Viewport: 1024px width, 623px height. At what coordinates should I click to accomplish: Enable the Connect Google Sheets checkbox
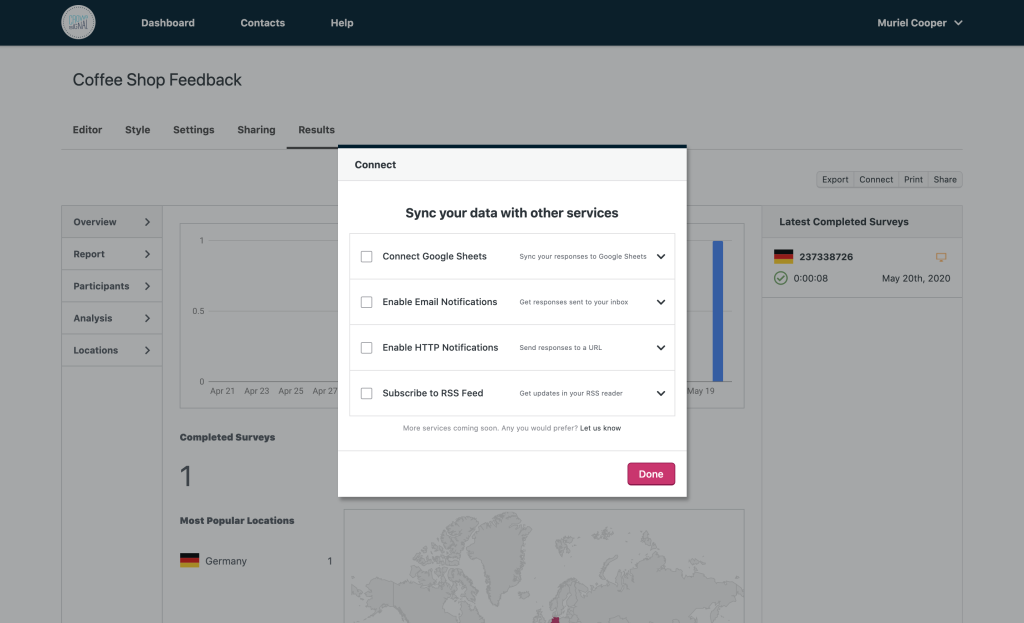pyautogui.click(x=367, y=257)
